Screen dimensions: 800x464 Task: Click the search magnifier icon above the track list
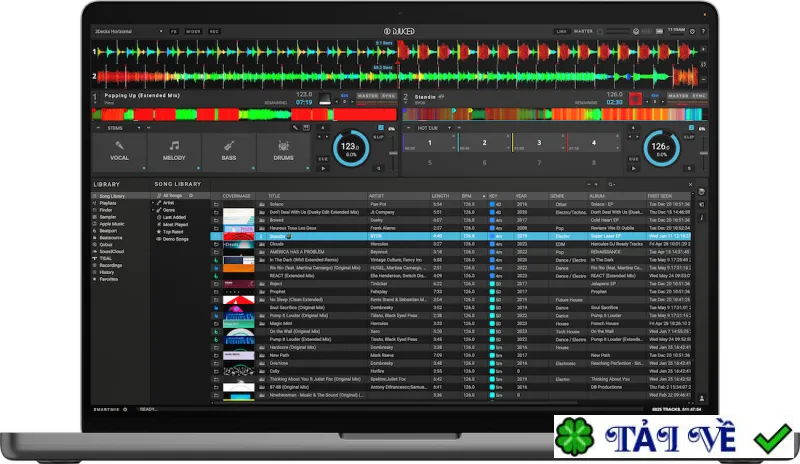610,184
